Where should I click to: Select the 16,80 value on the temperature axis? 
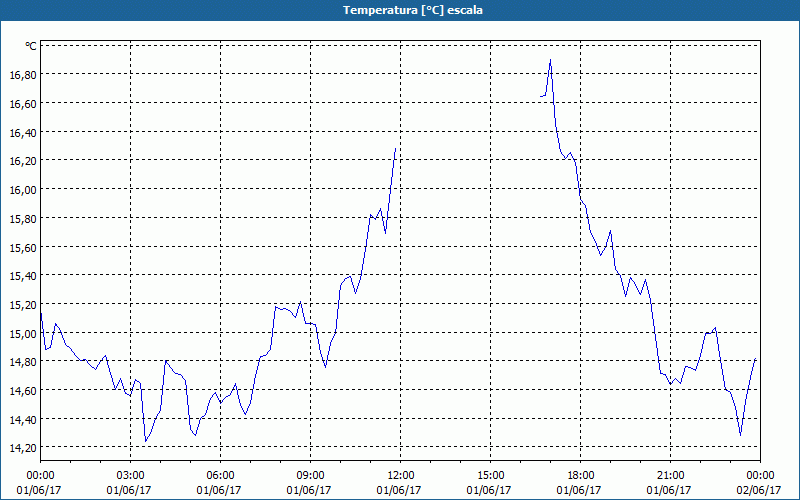click(x=23, y=74)
